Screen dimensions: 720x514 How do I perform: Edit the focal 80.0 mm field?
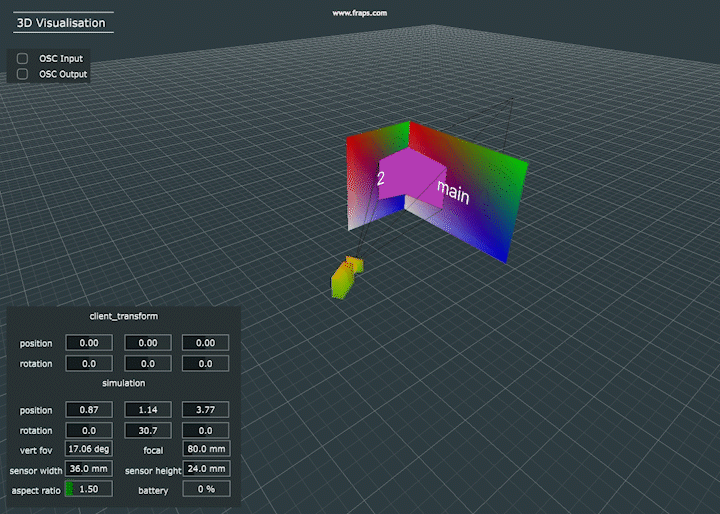207,448
